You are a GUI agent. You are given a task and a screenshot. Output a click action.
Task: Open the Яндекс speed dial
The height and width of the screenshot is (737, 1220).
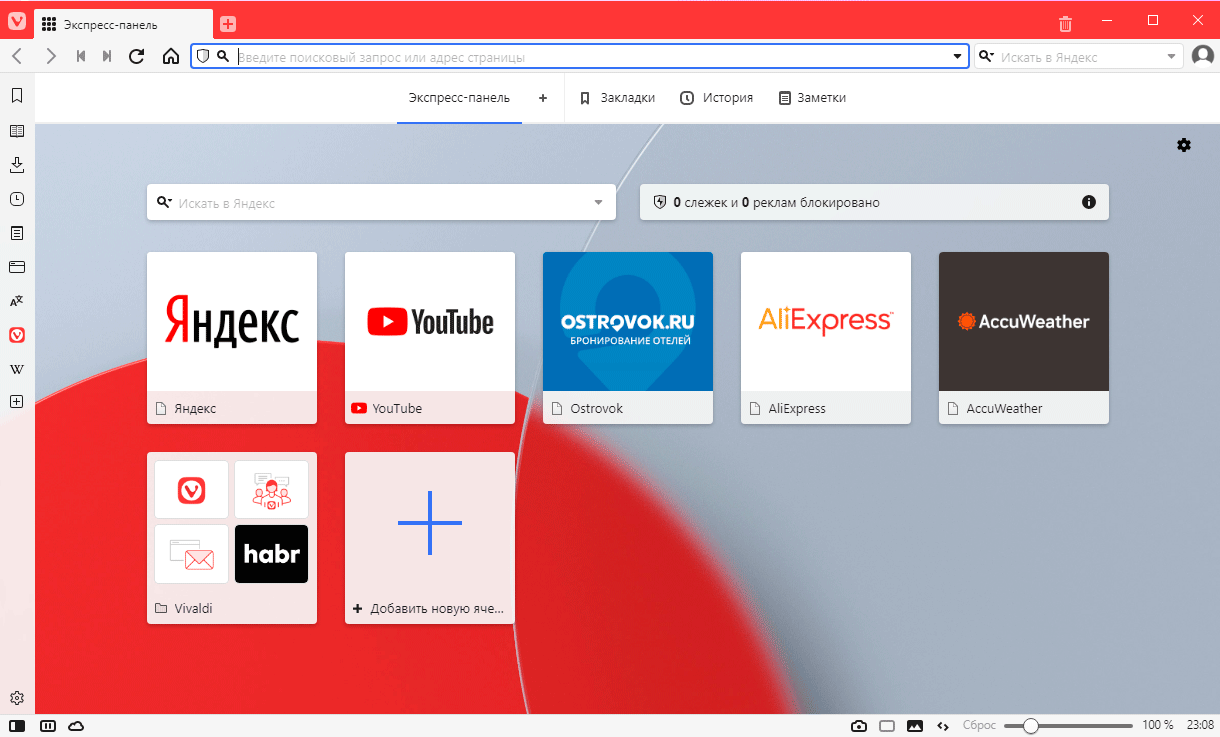232,338
